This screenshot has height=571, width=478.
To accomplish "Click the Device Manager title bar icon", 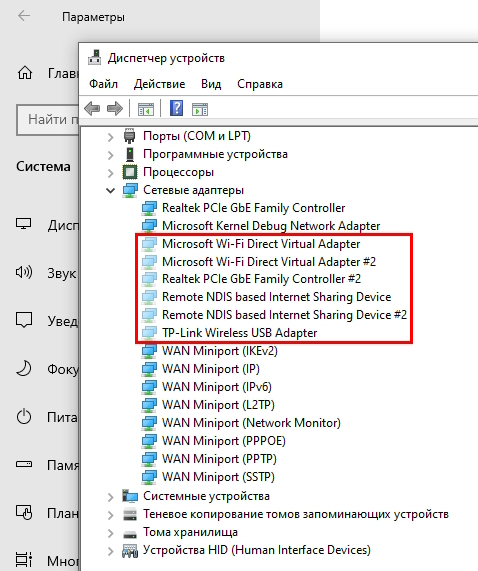I will coord(95,58).
